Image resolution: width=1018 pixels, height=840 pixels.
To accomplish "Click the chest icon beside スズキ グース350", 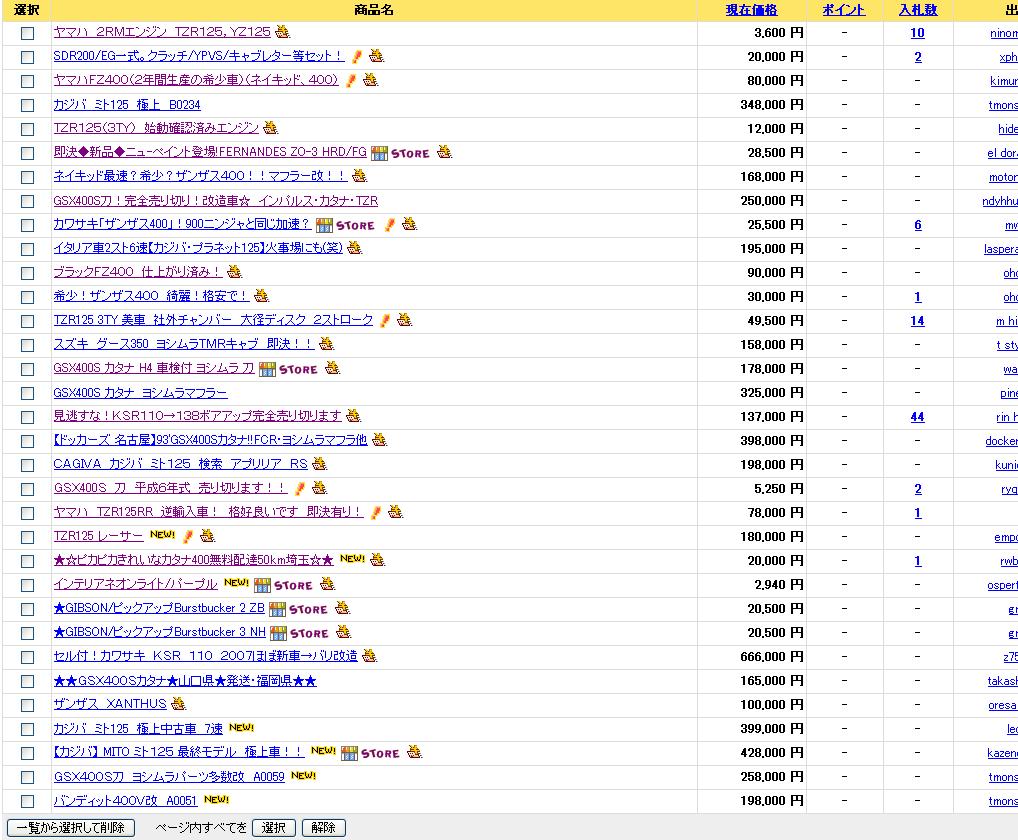I will [327, 343].
